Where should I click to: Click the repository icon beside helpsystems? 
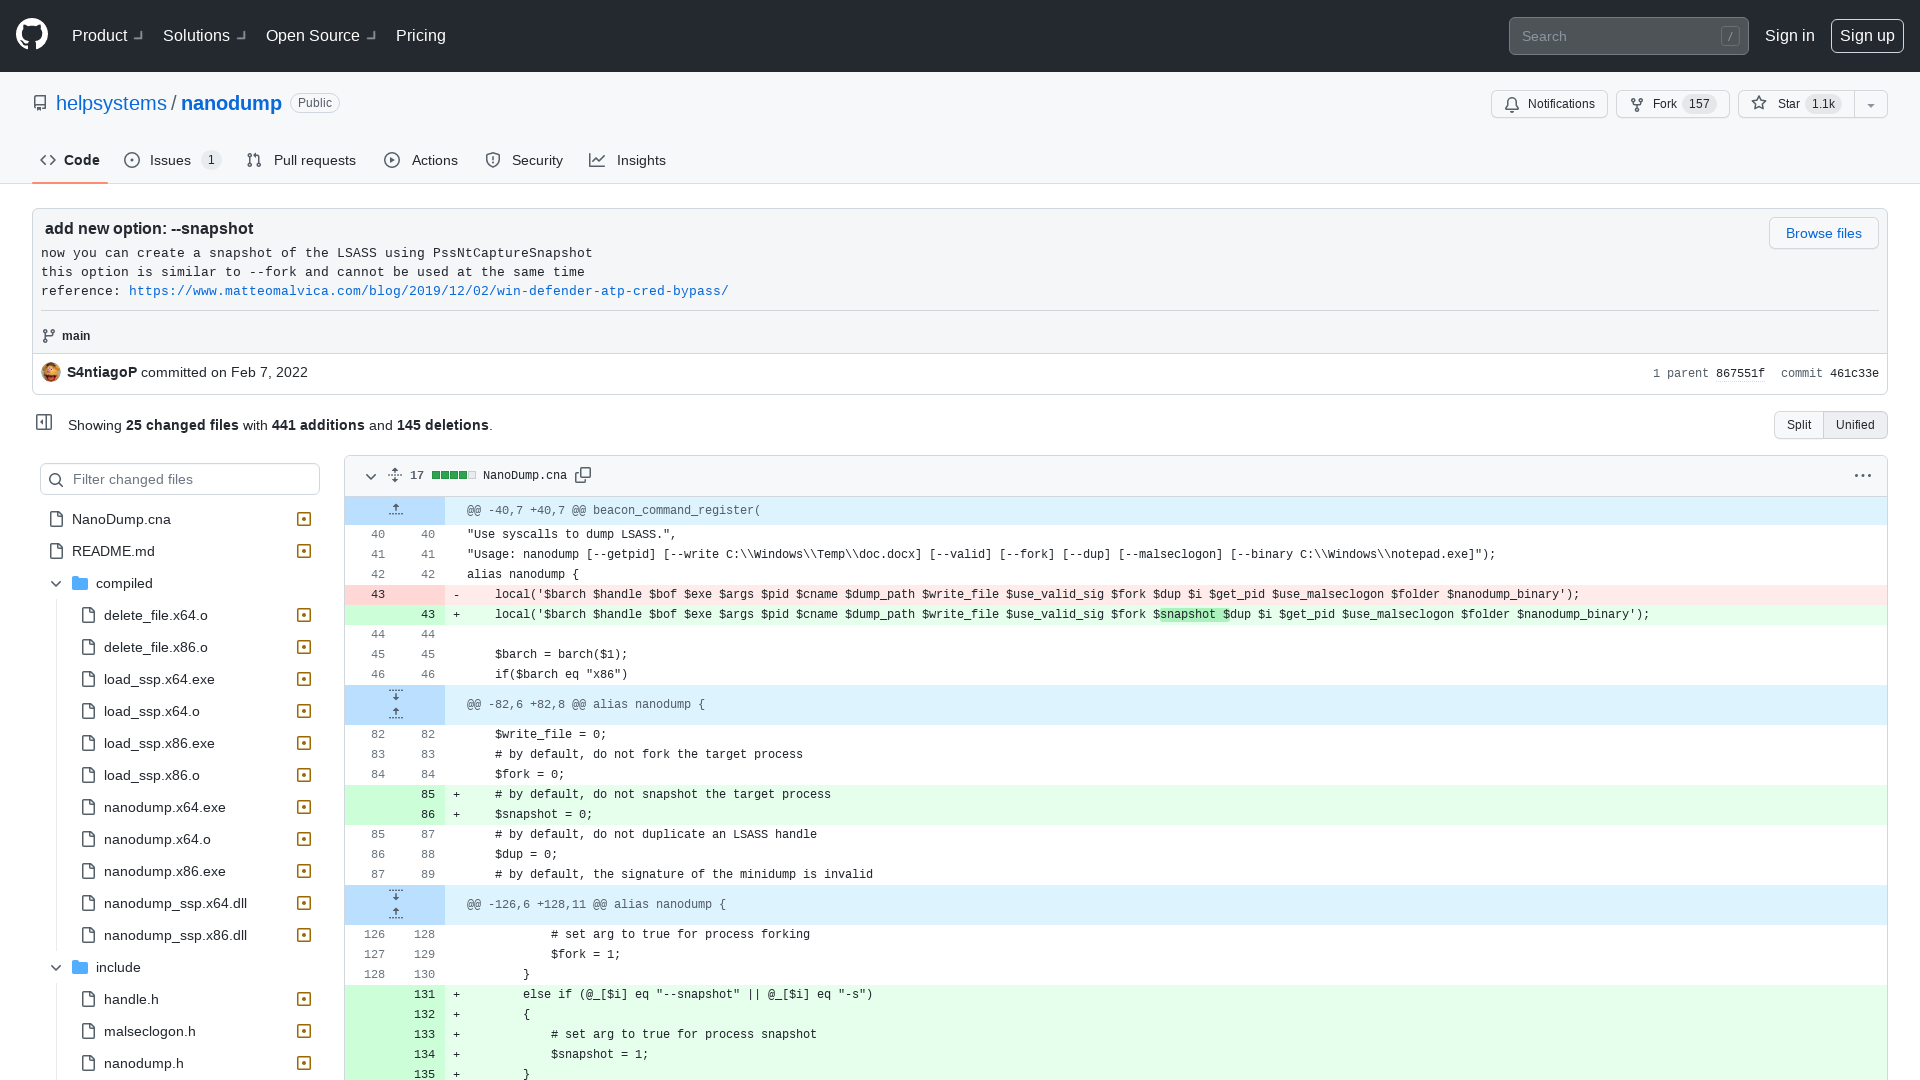pyautogui.click(x=40, y=103)
